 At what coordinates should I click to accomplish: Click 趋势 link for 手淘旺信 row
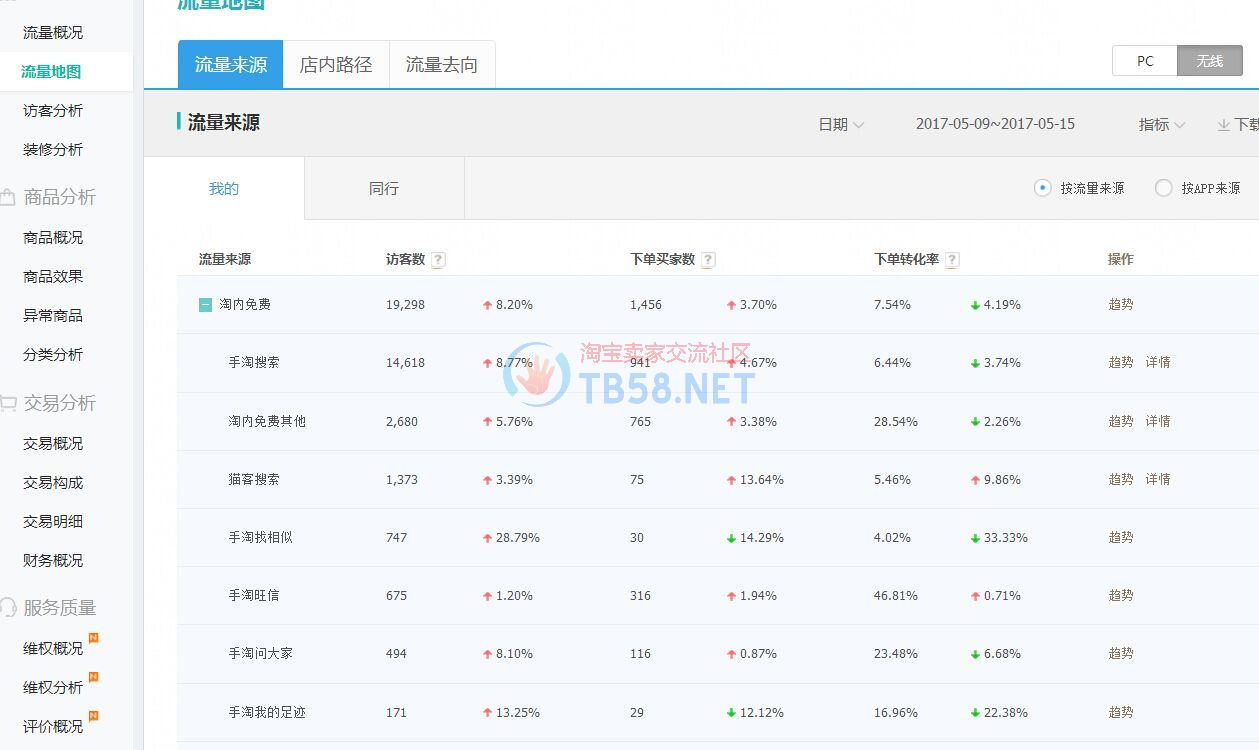pyautogui.click(x=1121, y=596)
